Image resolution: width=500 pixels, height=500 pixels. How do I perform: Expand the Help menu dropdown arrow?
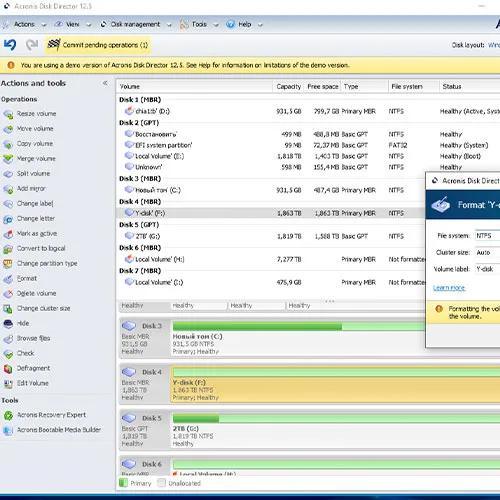(260, 25)
